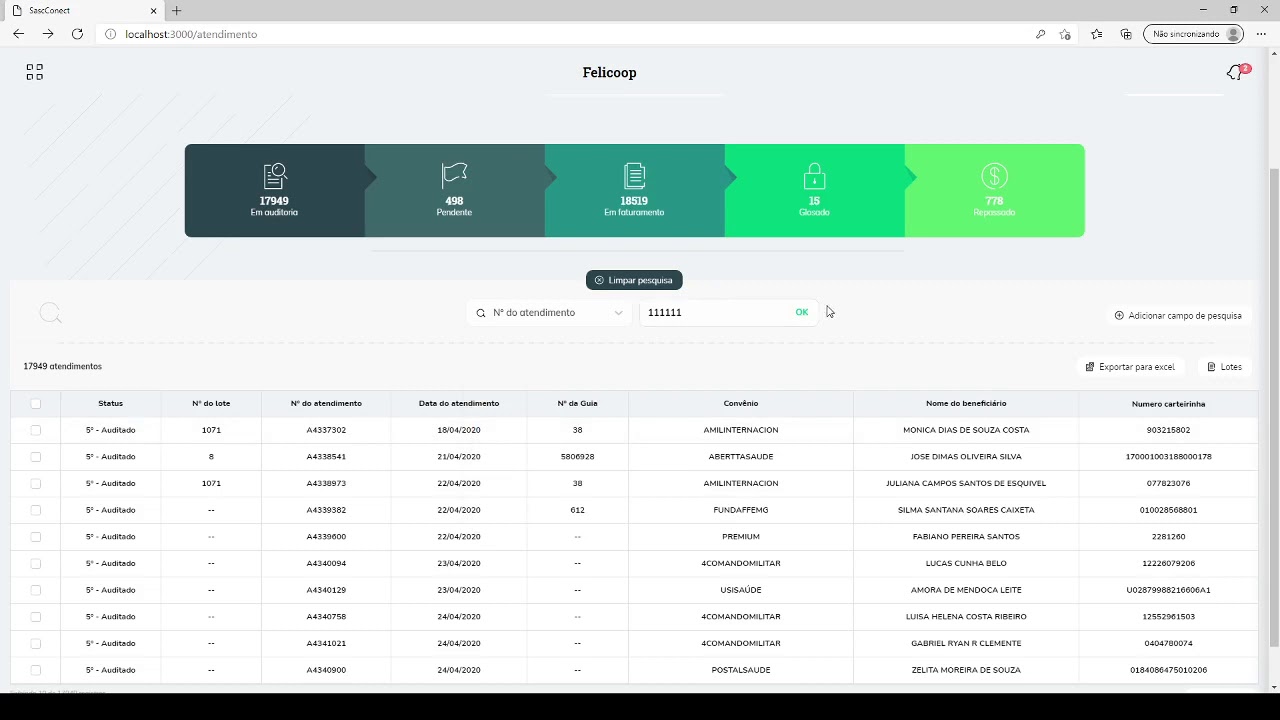
Task: Click the Numero carteirinha column header
Action: coord(1168,404)
